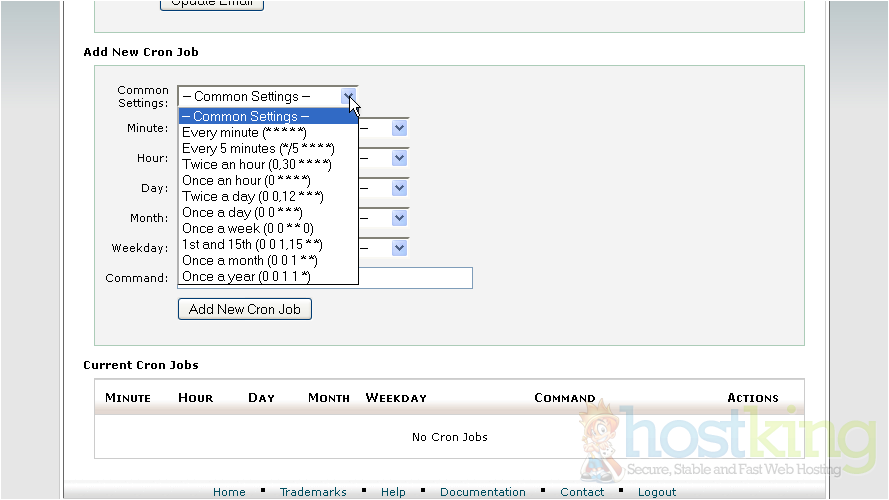Select 'Once a day' option
This screenshot has height=500, width=889.
click(241, 212)
